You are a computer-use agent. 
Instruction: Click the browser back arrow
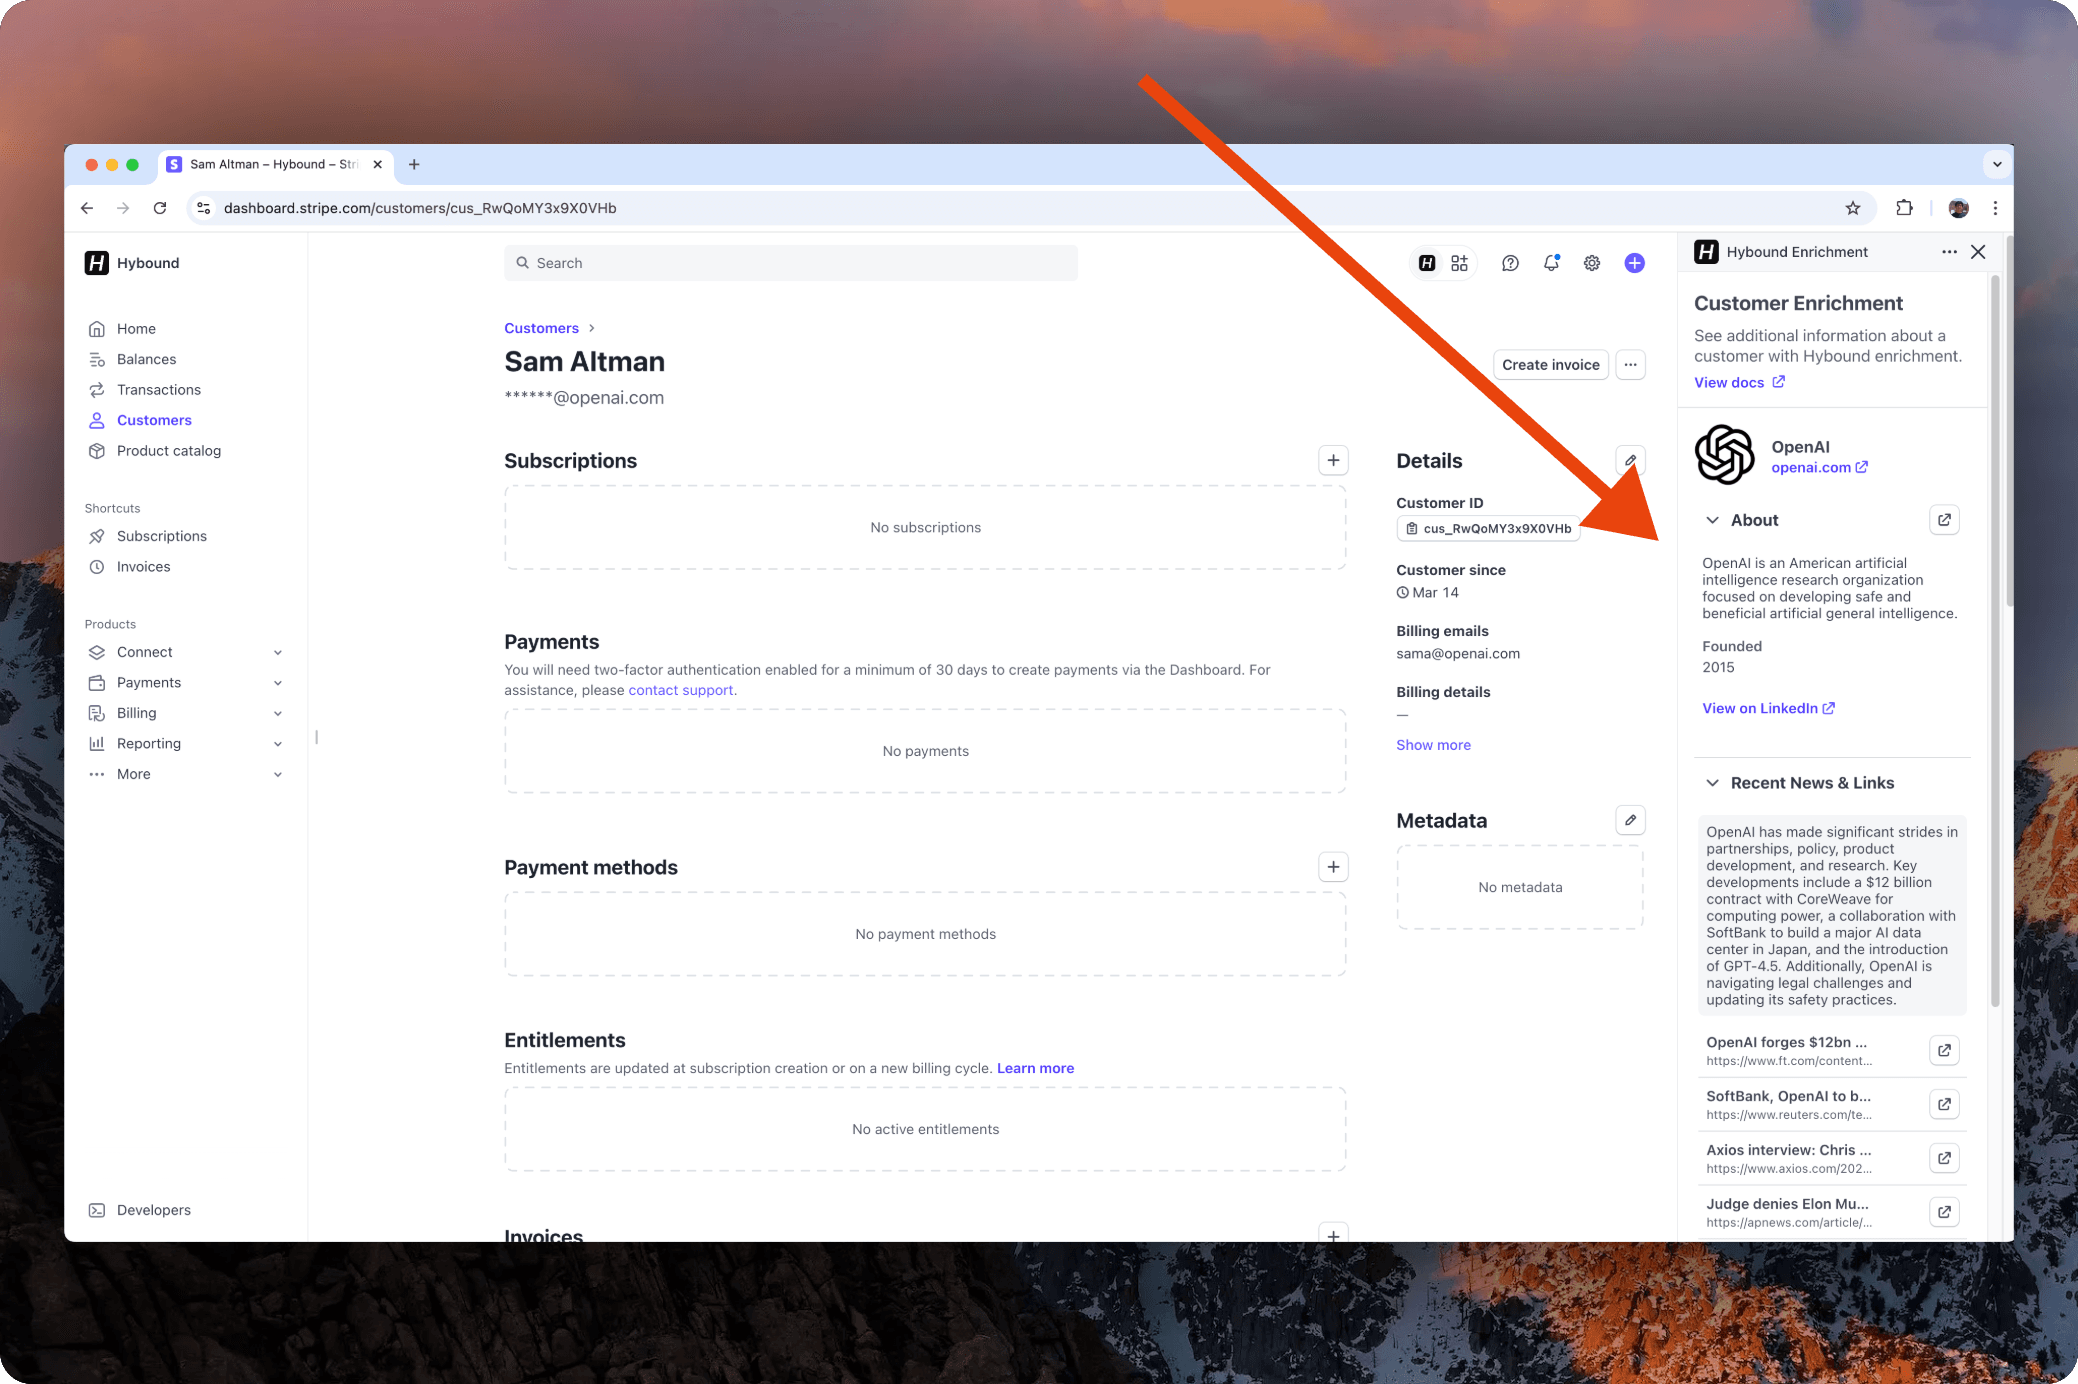[87, 208]
